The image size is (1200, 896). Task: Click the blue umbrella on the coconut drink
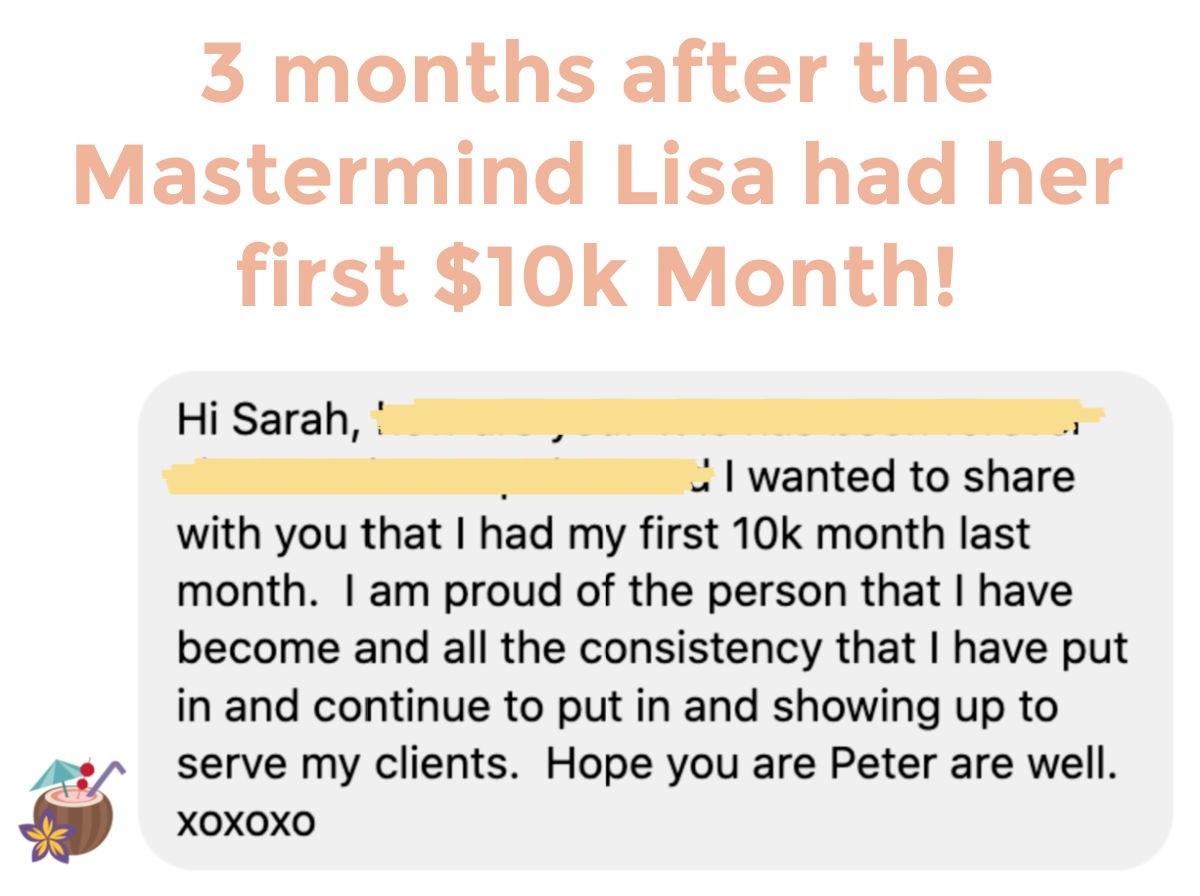click(x=53, y=776)
